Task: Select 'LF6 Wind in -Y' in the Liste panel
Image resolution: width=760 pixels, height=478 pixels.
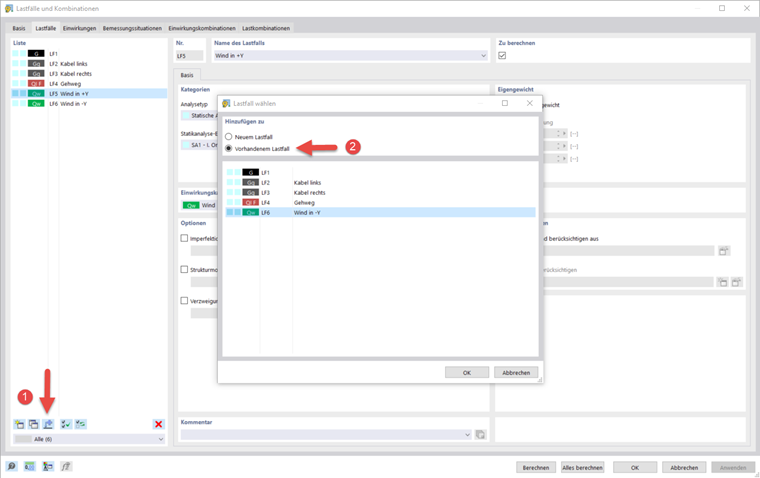Action: pyautogui.click(x=89, y=103)
